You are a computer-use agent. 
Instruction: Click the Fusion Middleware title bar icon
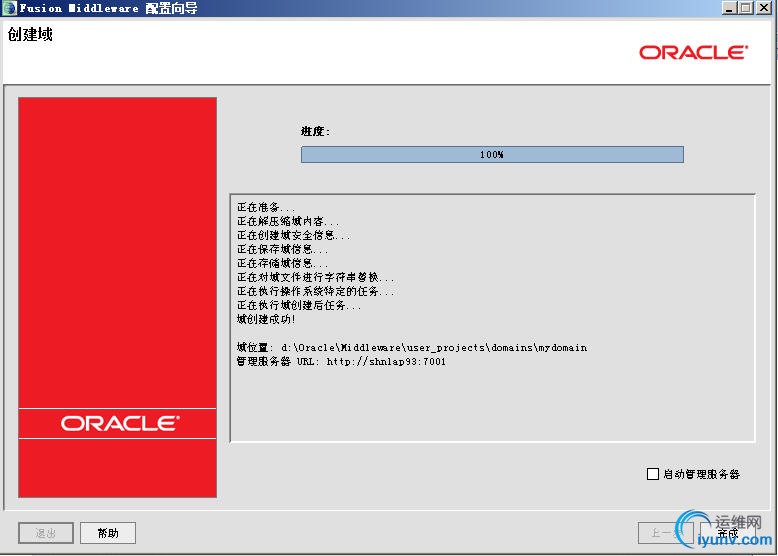(9, 8)
